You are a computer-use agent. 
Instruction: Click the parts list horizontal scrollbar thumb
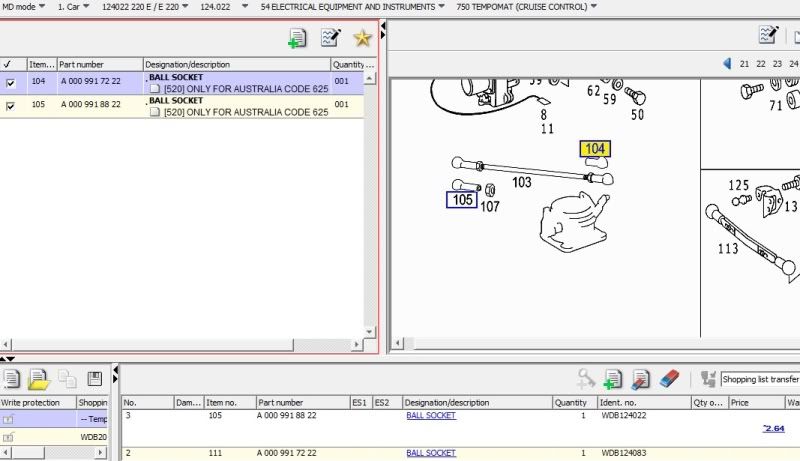[x=152, y=345]
